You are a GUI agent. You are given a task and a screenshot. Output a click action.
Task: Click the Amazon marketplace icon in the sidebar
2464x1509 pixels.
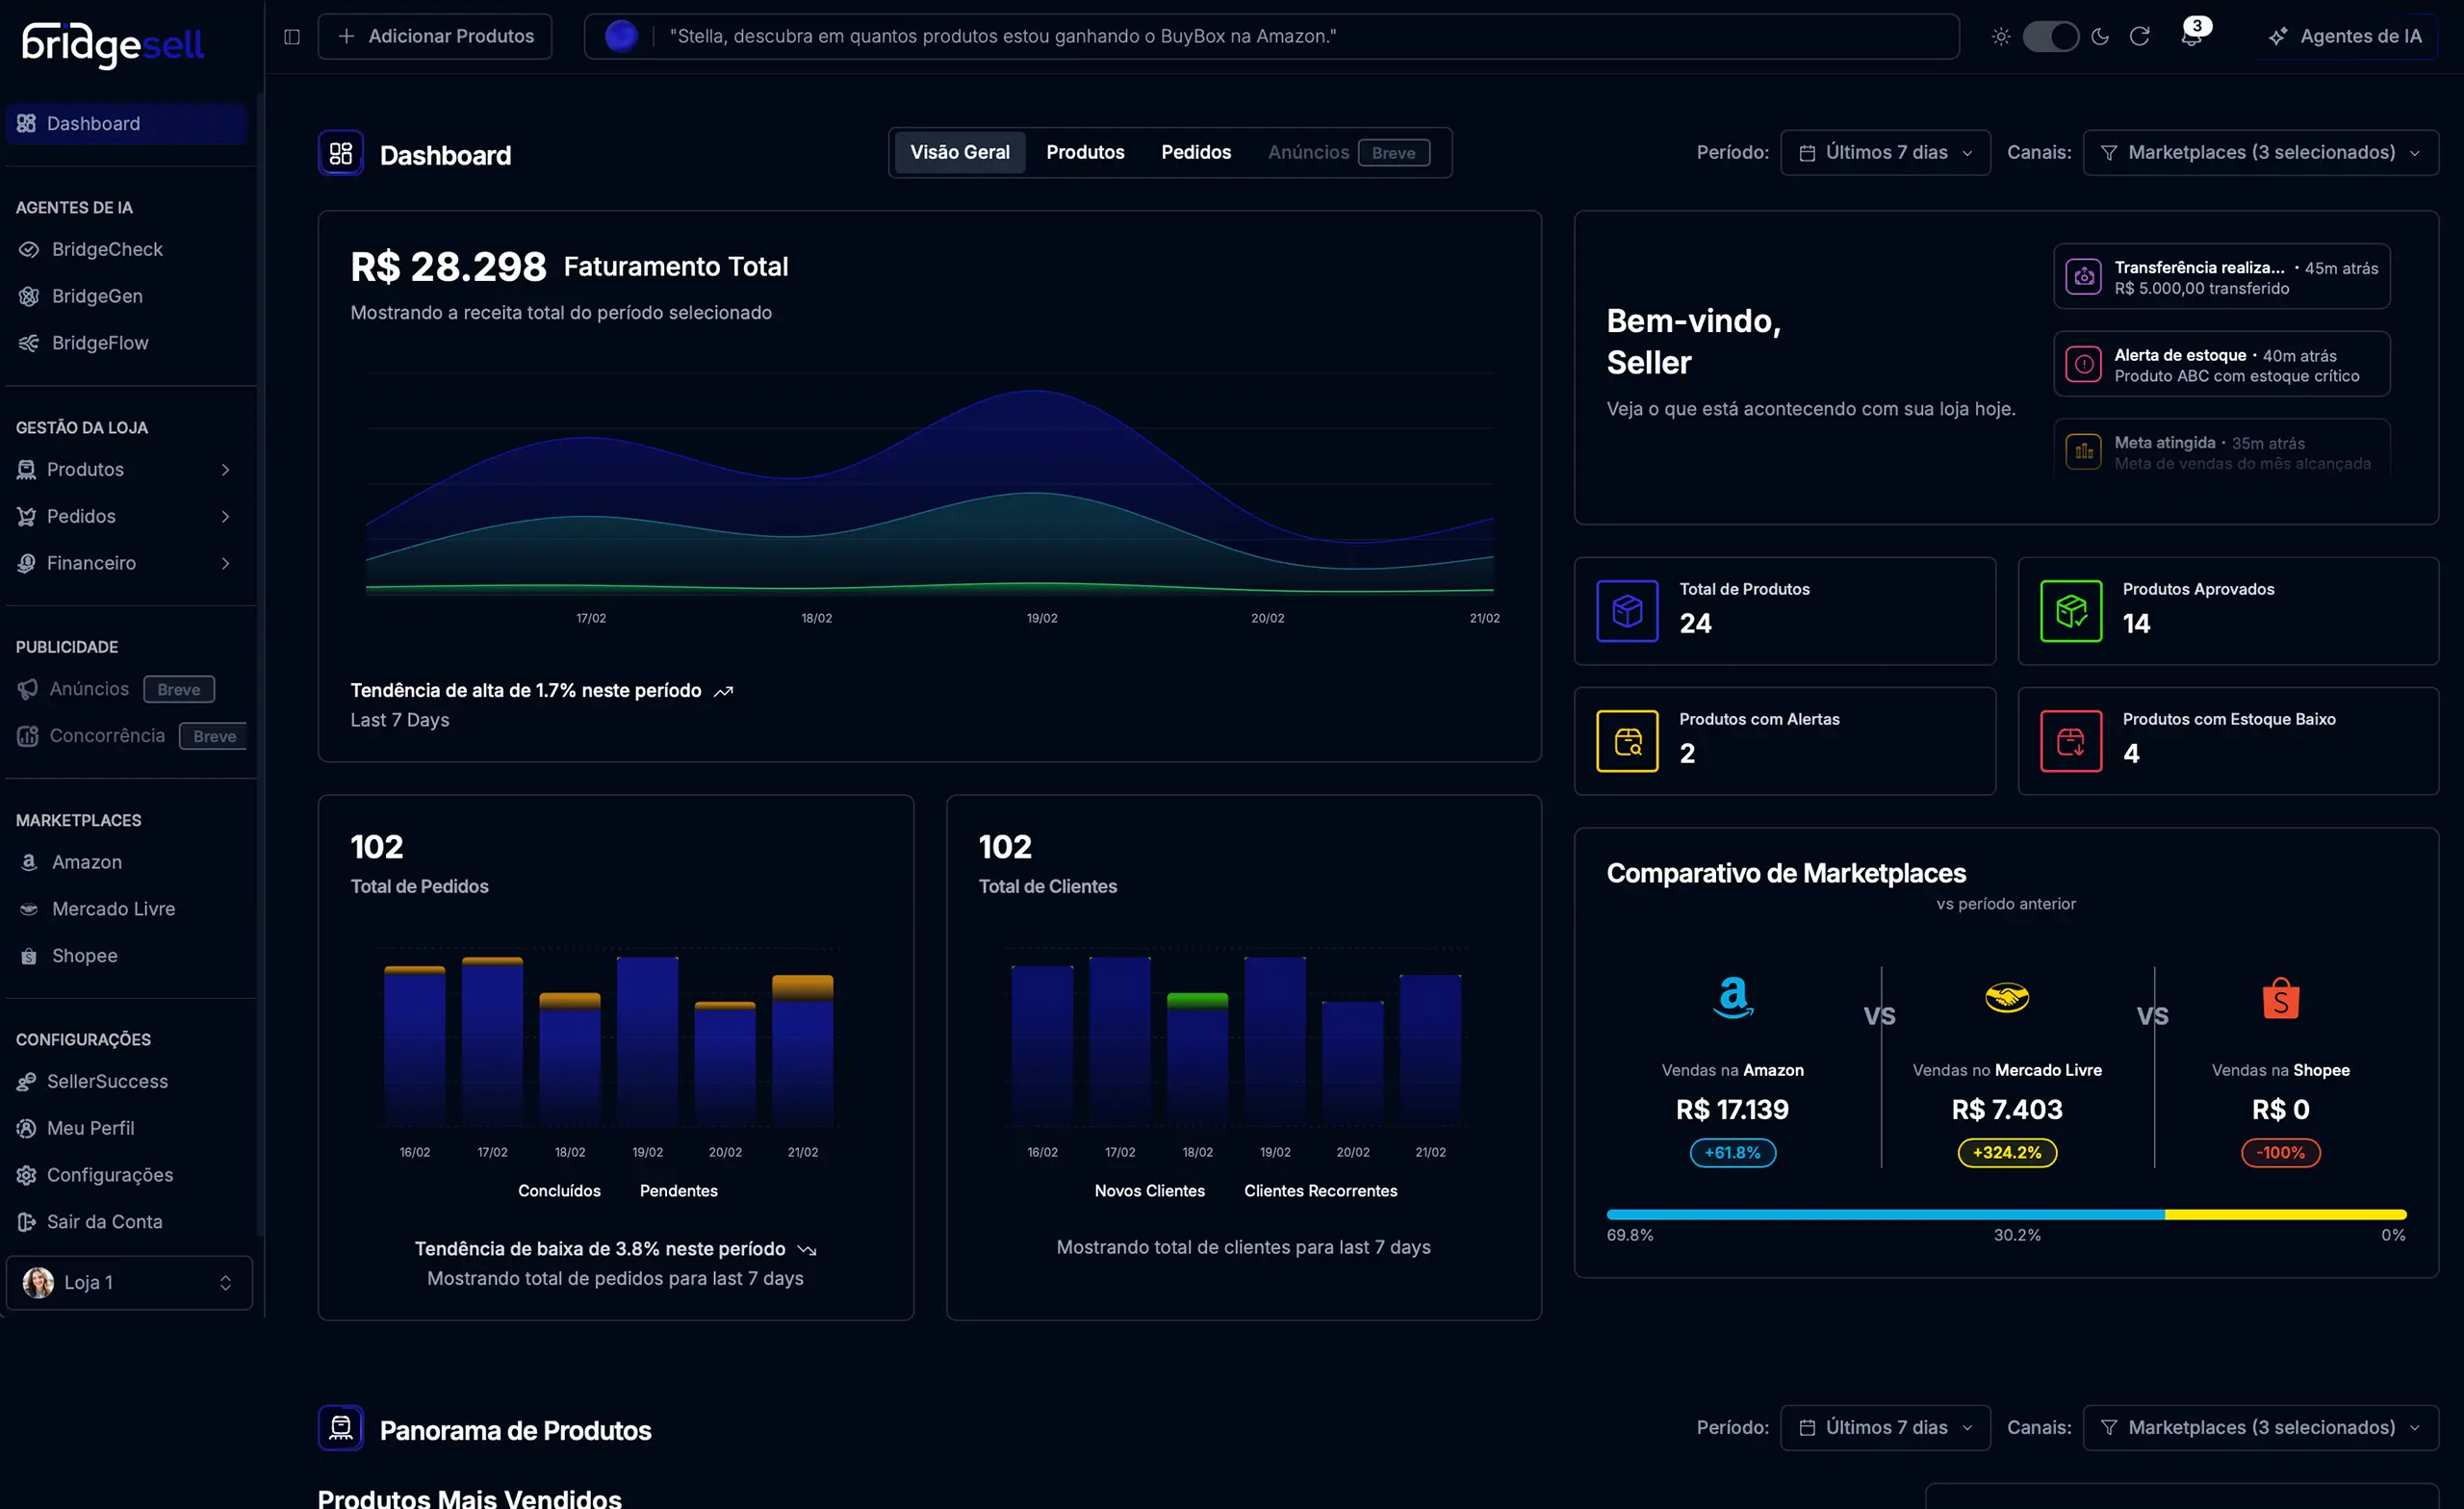tap(29, 862)
